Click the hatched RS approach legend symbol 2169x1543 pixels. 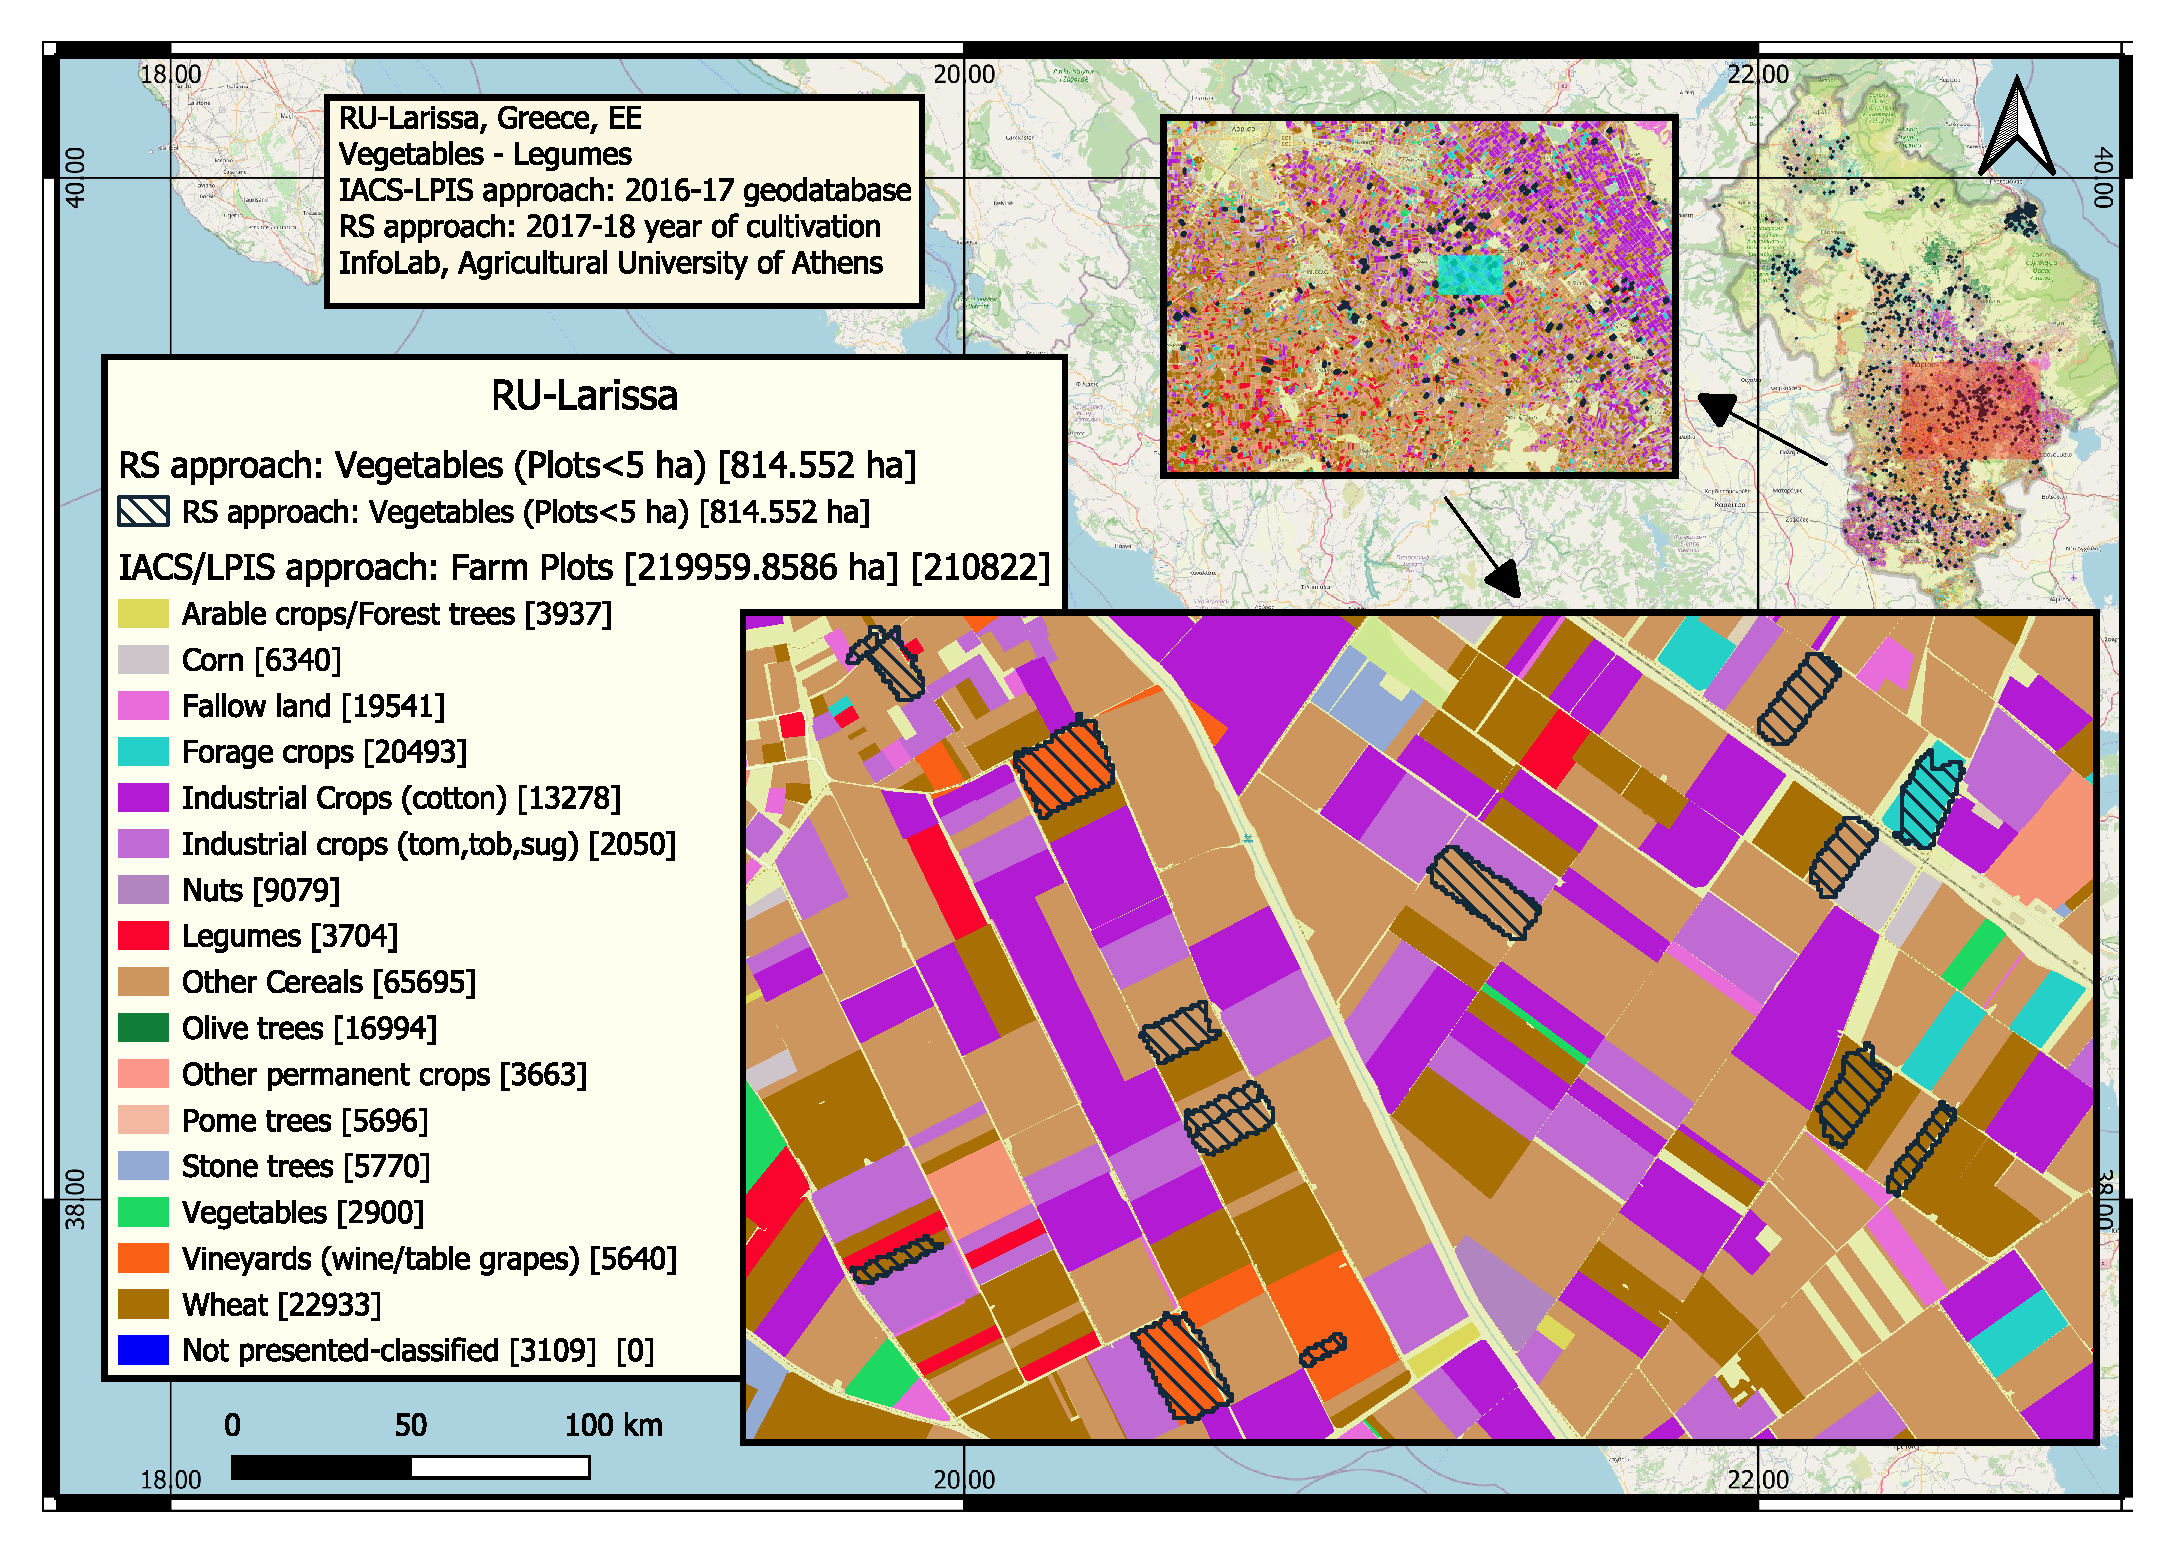[143, 512]
